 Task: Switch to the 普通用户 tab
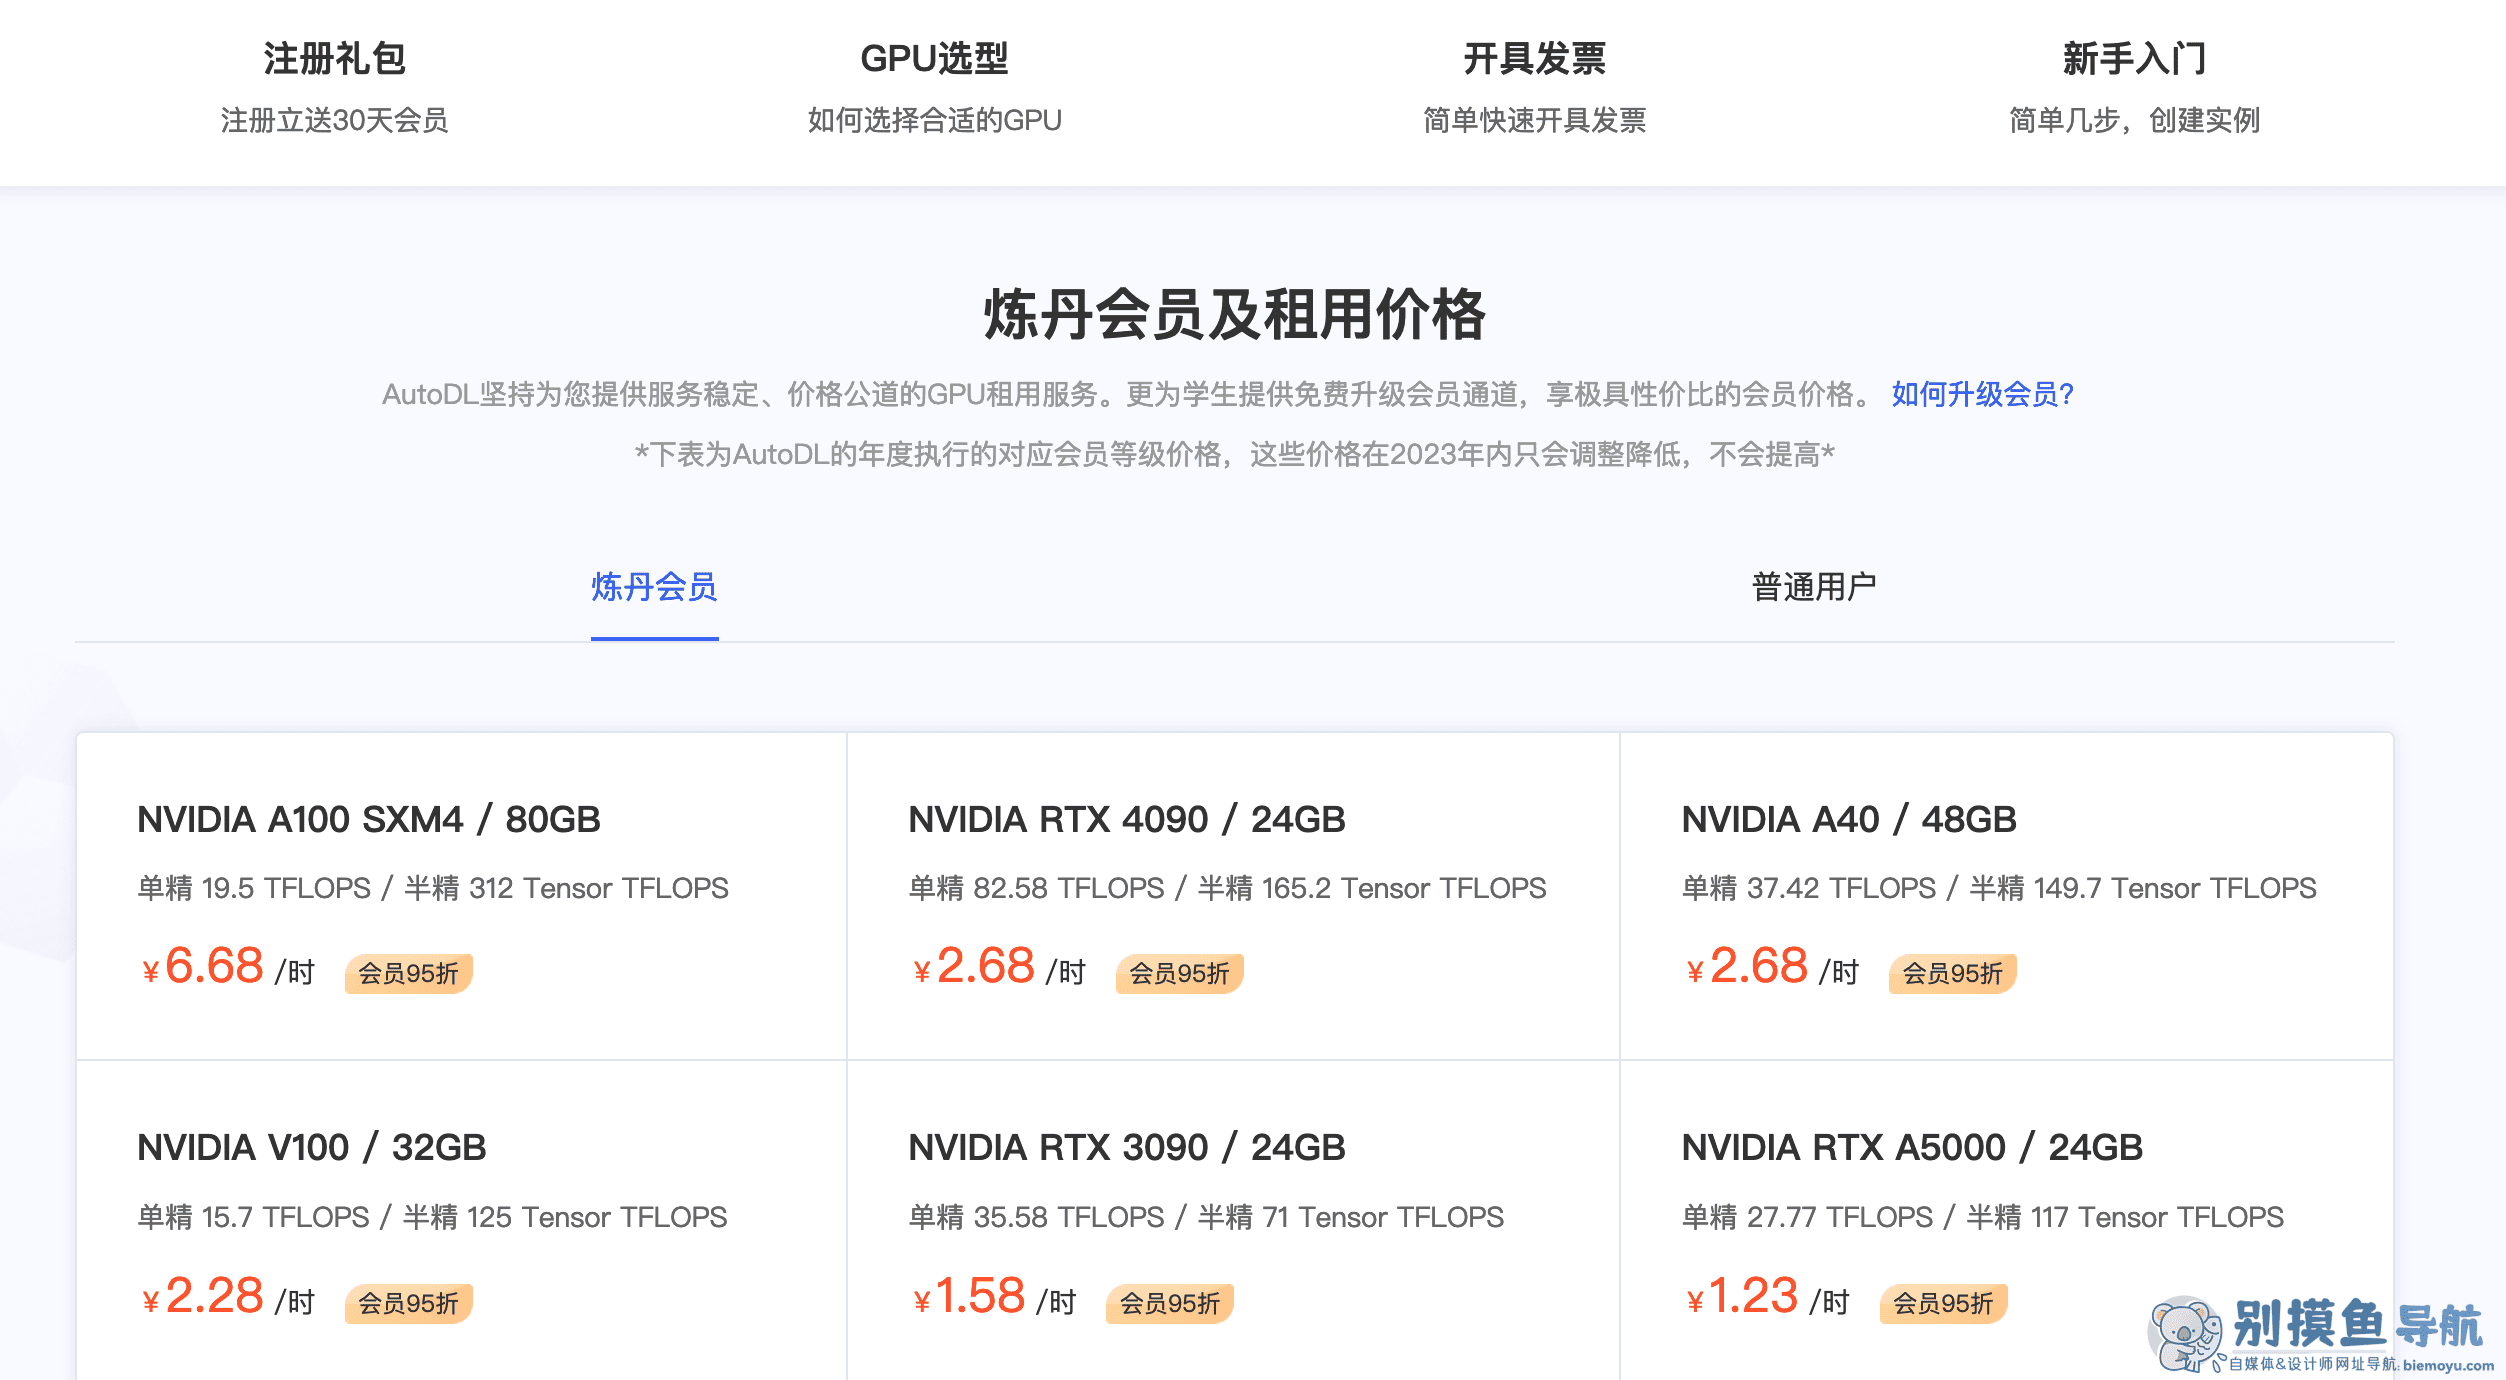pos(1814,587)
